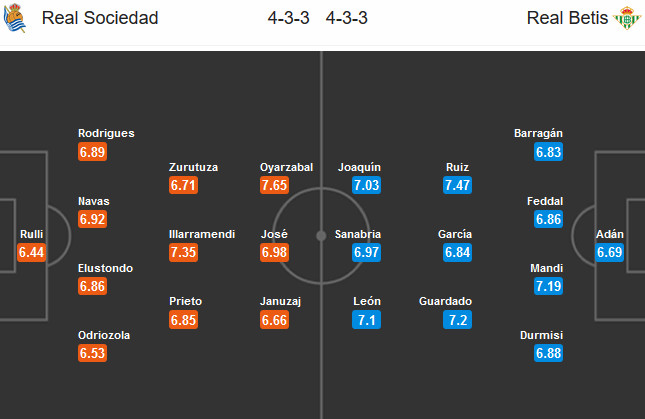Open Mandi's 7.19 rating badge
Viewport: 645px width, 419px height.
pos(549,286)
